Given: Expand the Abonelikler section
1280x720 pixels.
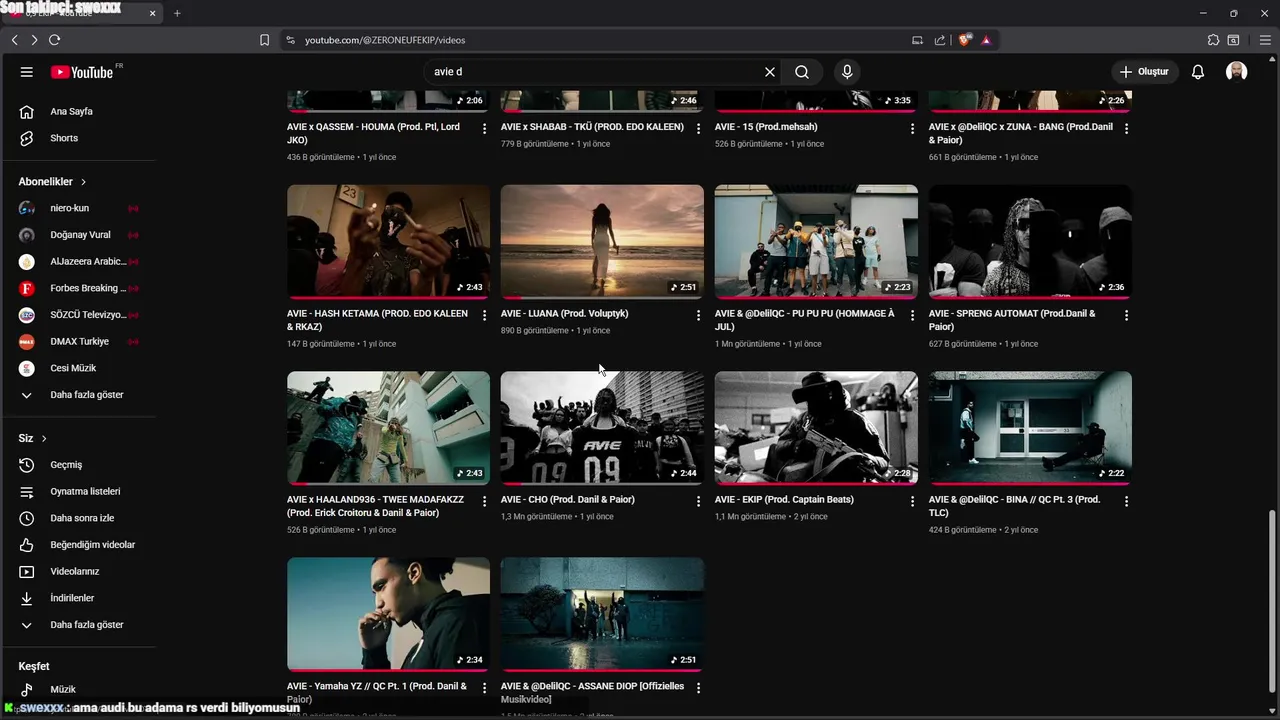Looking at the screenshot, I should (x=52, y=182).
